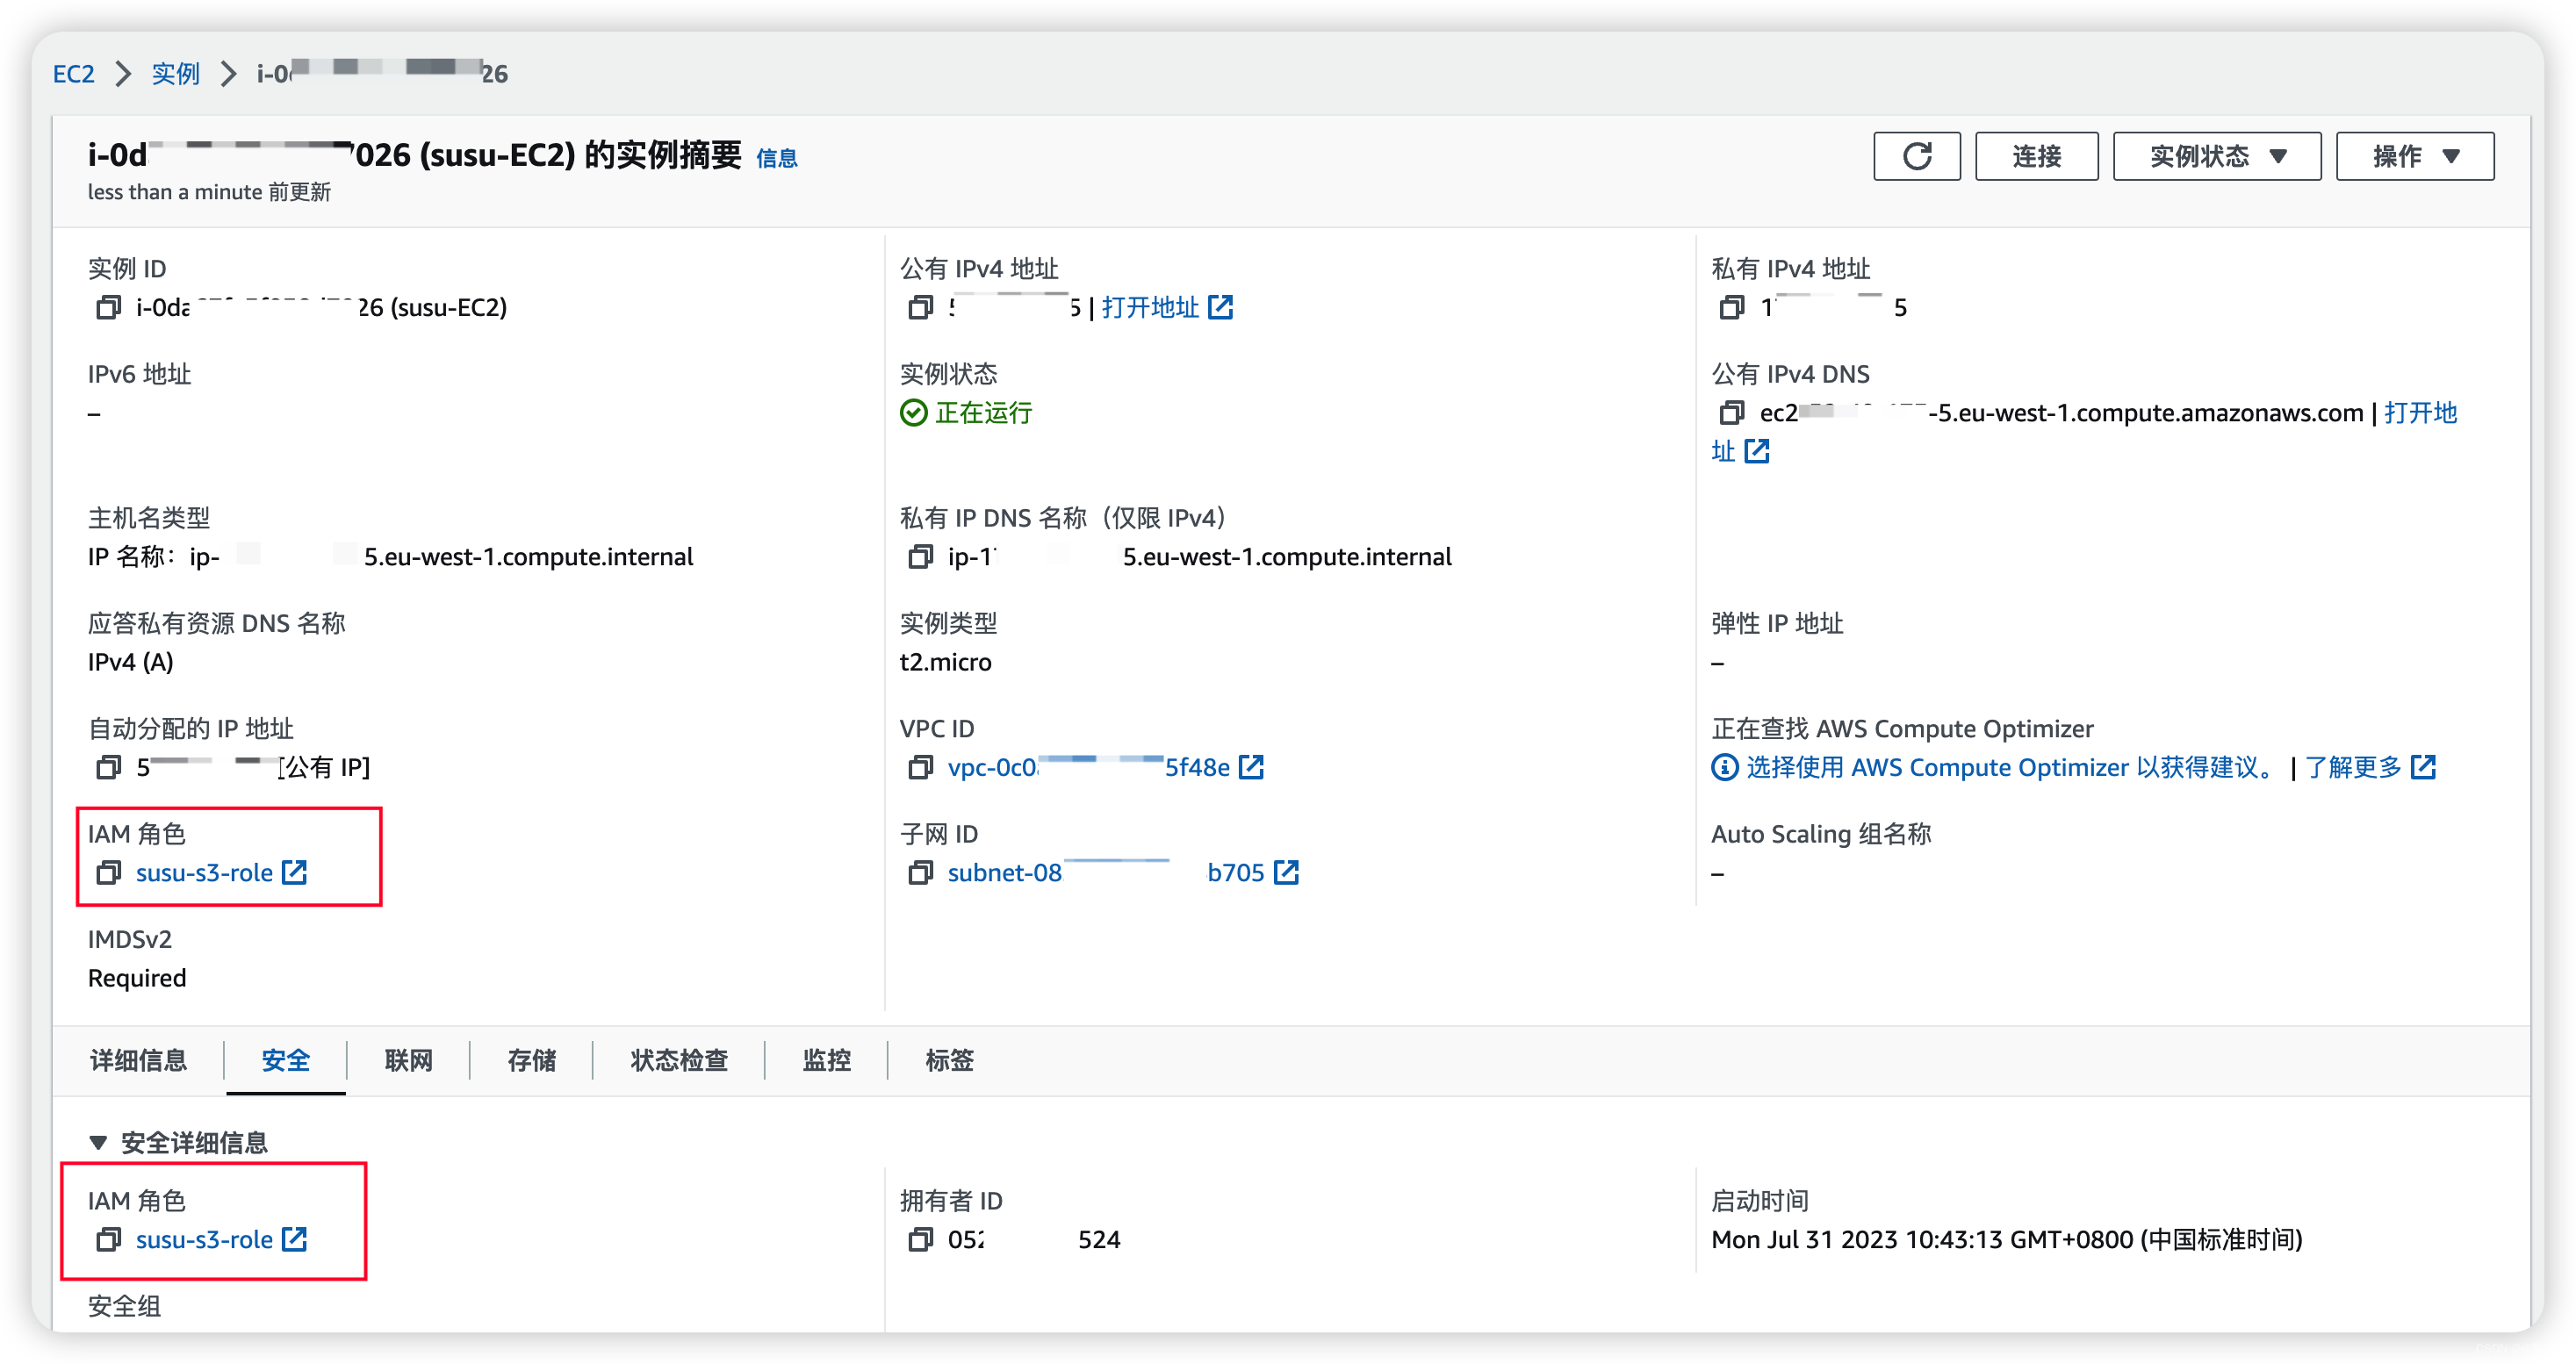This screenshot has width=2576, height=1364.
Task: Copy the instance ID
Action: [x=108, y=307]
